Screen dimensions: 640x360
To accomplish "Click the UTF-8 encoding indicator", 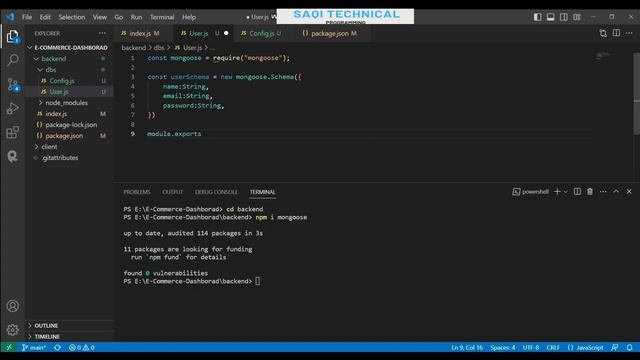I will coord(531,347).
